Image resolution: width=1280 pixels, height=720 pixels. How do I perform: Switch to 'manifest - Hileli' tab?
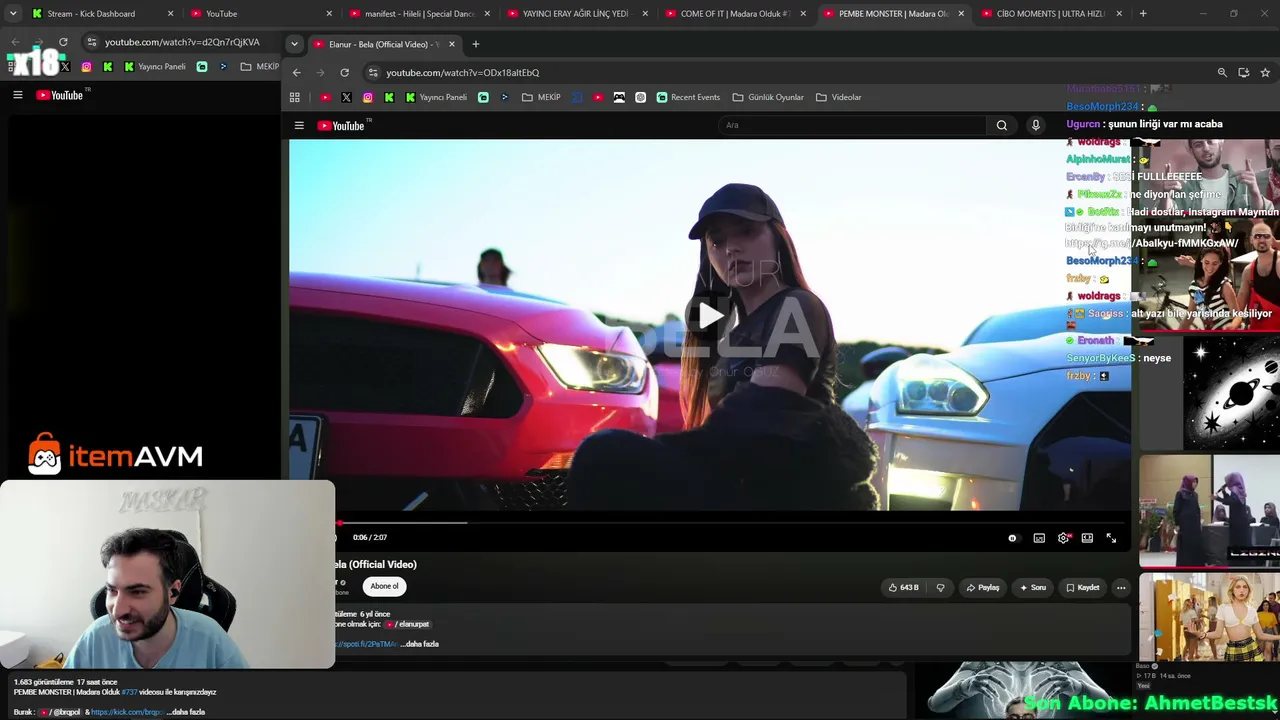(418, 14)
